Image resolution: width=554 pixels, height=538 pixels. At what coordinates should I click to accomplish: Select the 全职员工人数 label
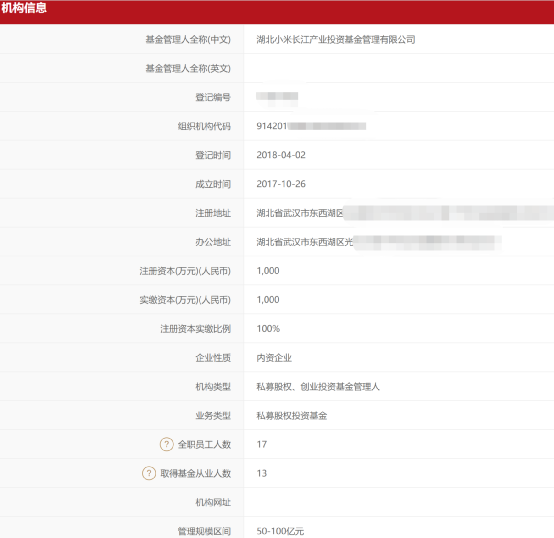click(204, 444)
